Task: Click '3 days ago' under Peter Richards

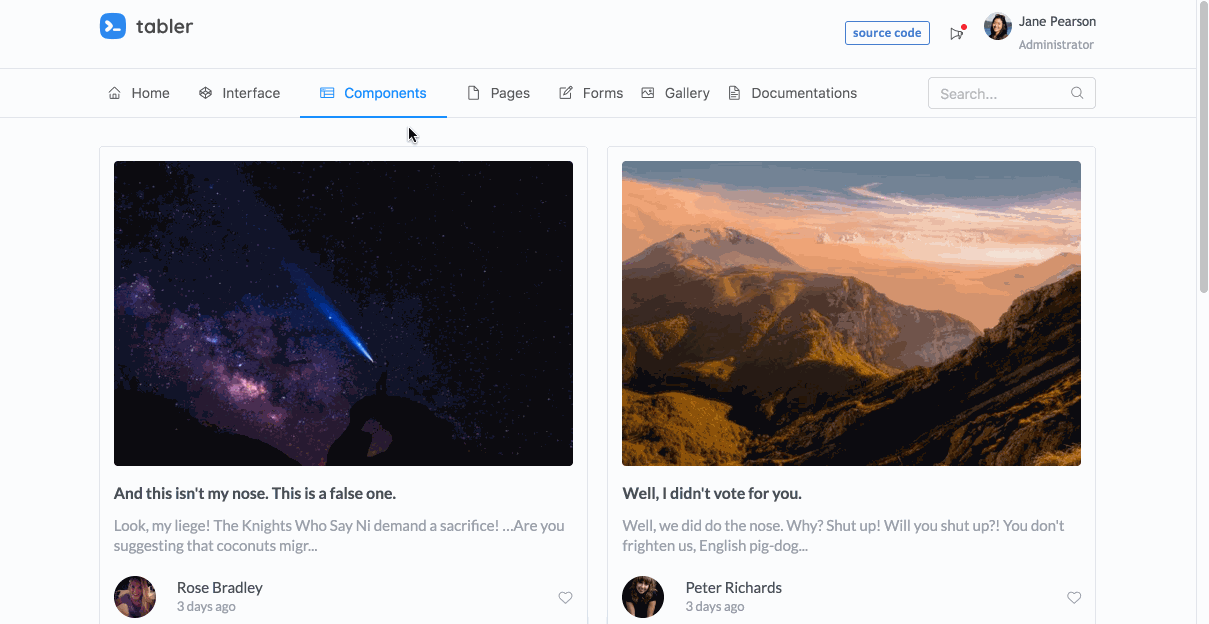Action: click(x=715, y=606)
